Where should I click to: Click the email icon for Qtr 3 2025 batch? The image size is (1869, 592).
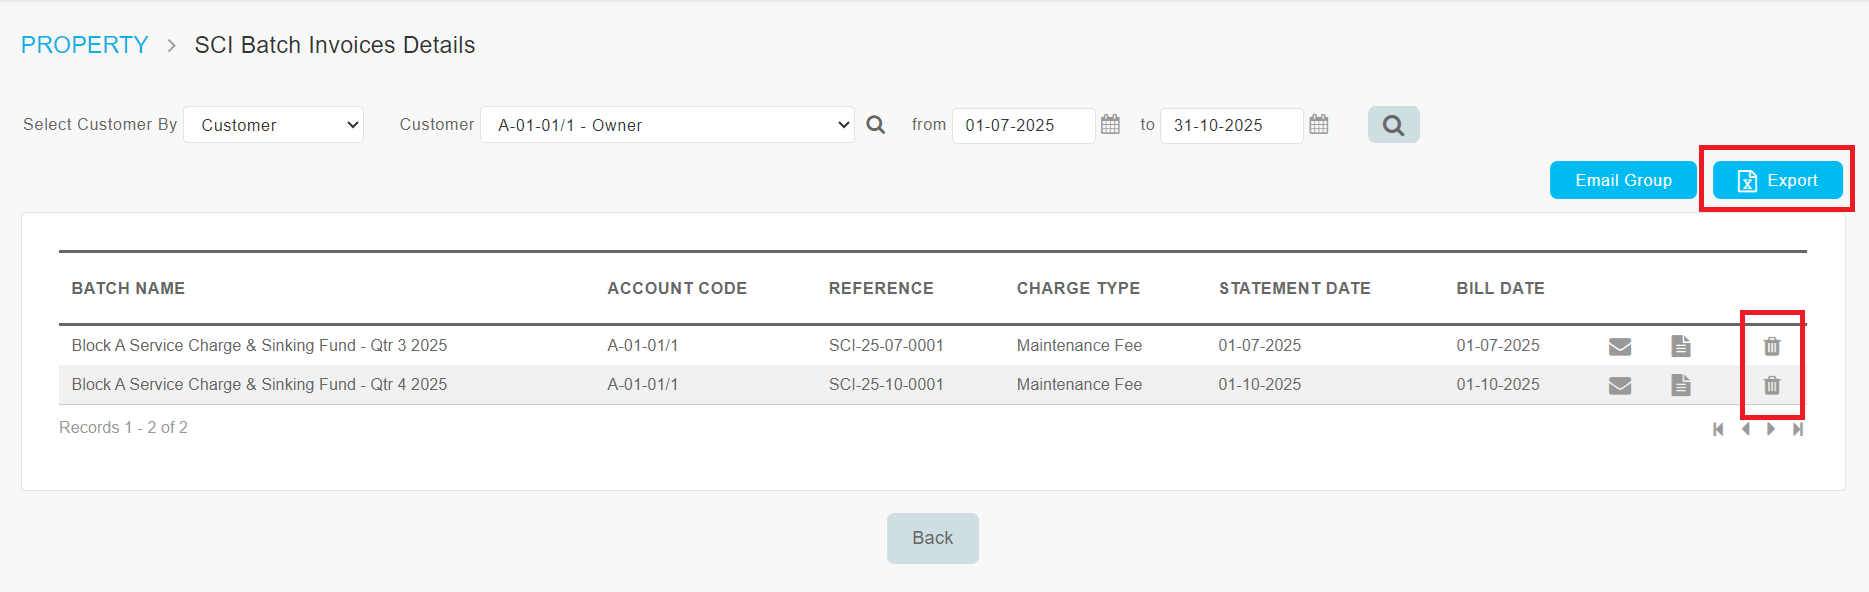(1620, 346)
